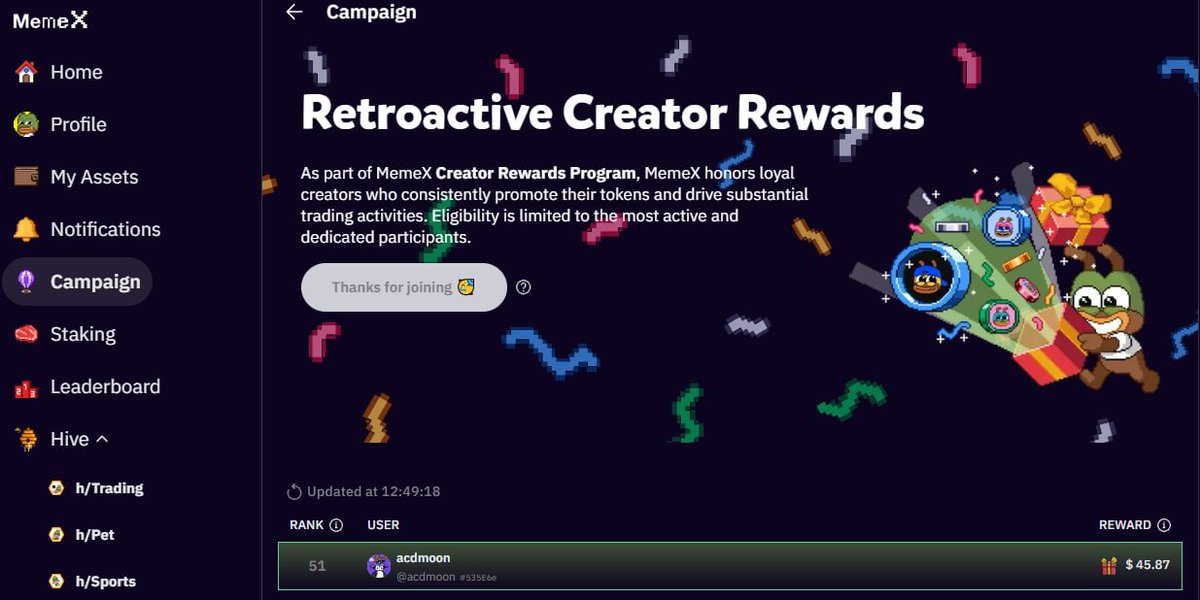Click the Notifications bell icon

(x=26, y=229)
